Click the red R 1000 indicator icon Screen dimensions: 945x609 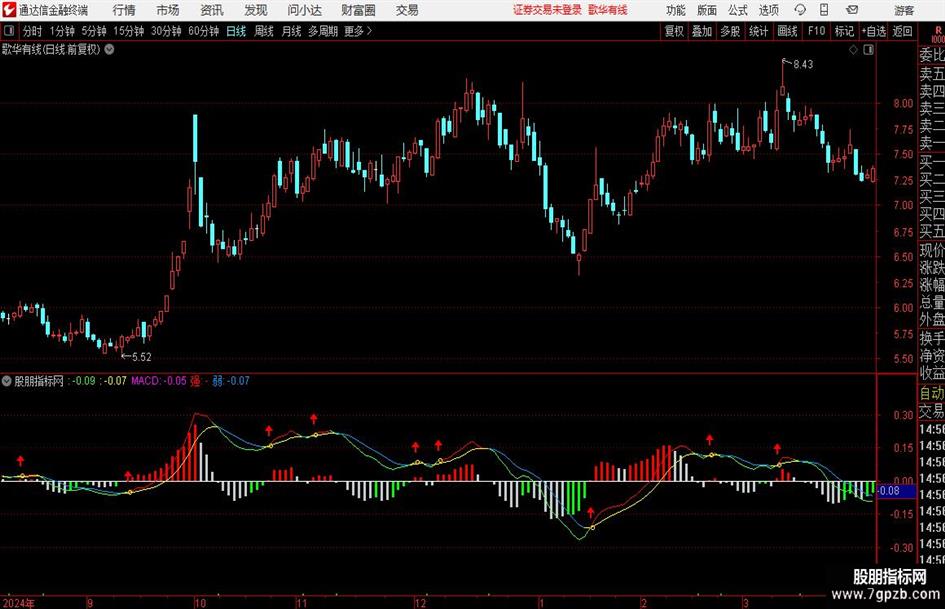[938, 35]
